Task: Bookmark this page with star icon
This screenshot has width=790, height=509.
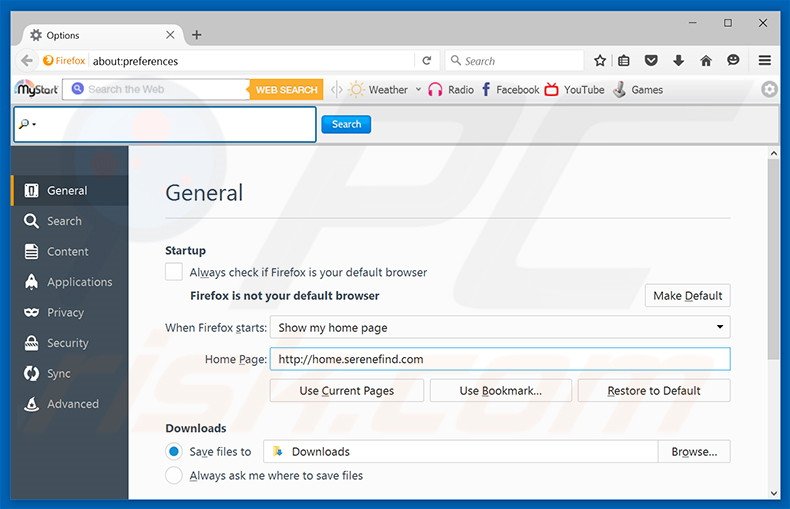Action: (x=600, y=61)
